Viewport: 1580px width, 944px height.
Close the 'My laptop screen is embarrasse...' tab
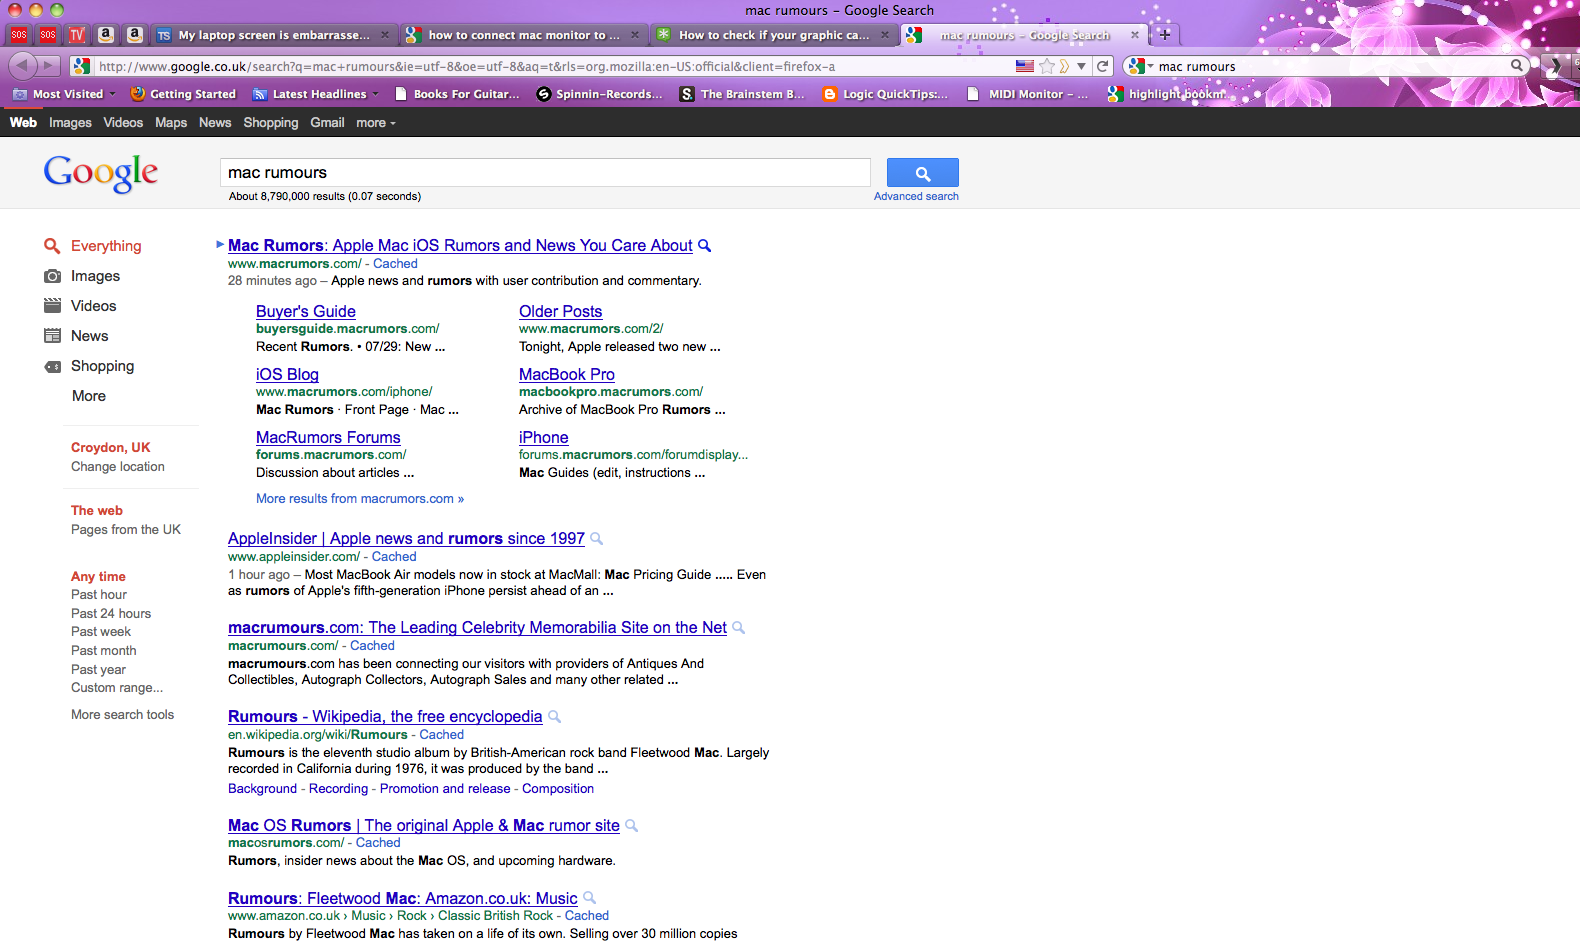[385, 35]
